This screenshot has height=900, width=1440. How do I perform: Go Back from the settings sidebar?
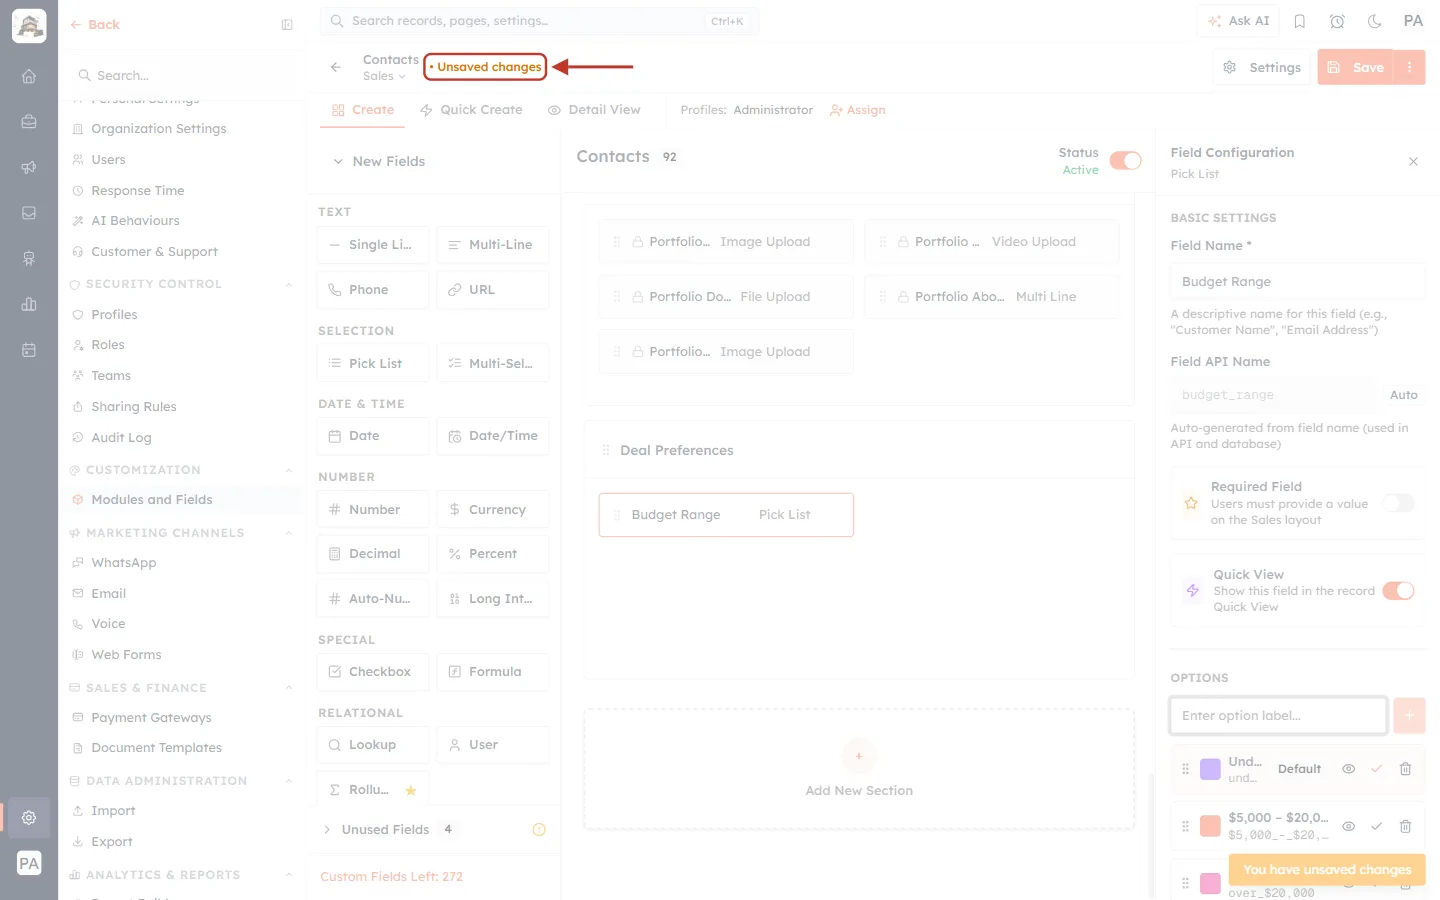95,25
